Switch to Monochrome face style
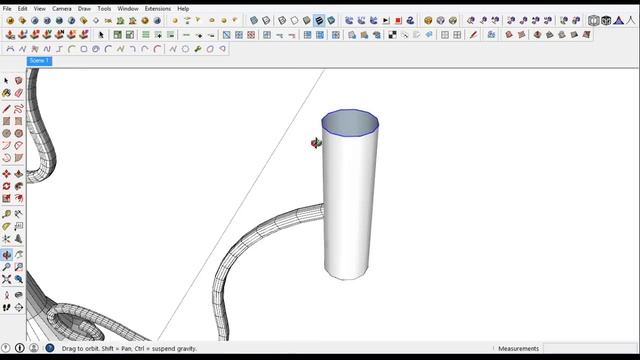640x360 pixels. pos(331,20)
